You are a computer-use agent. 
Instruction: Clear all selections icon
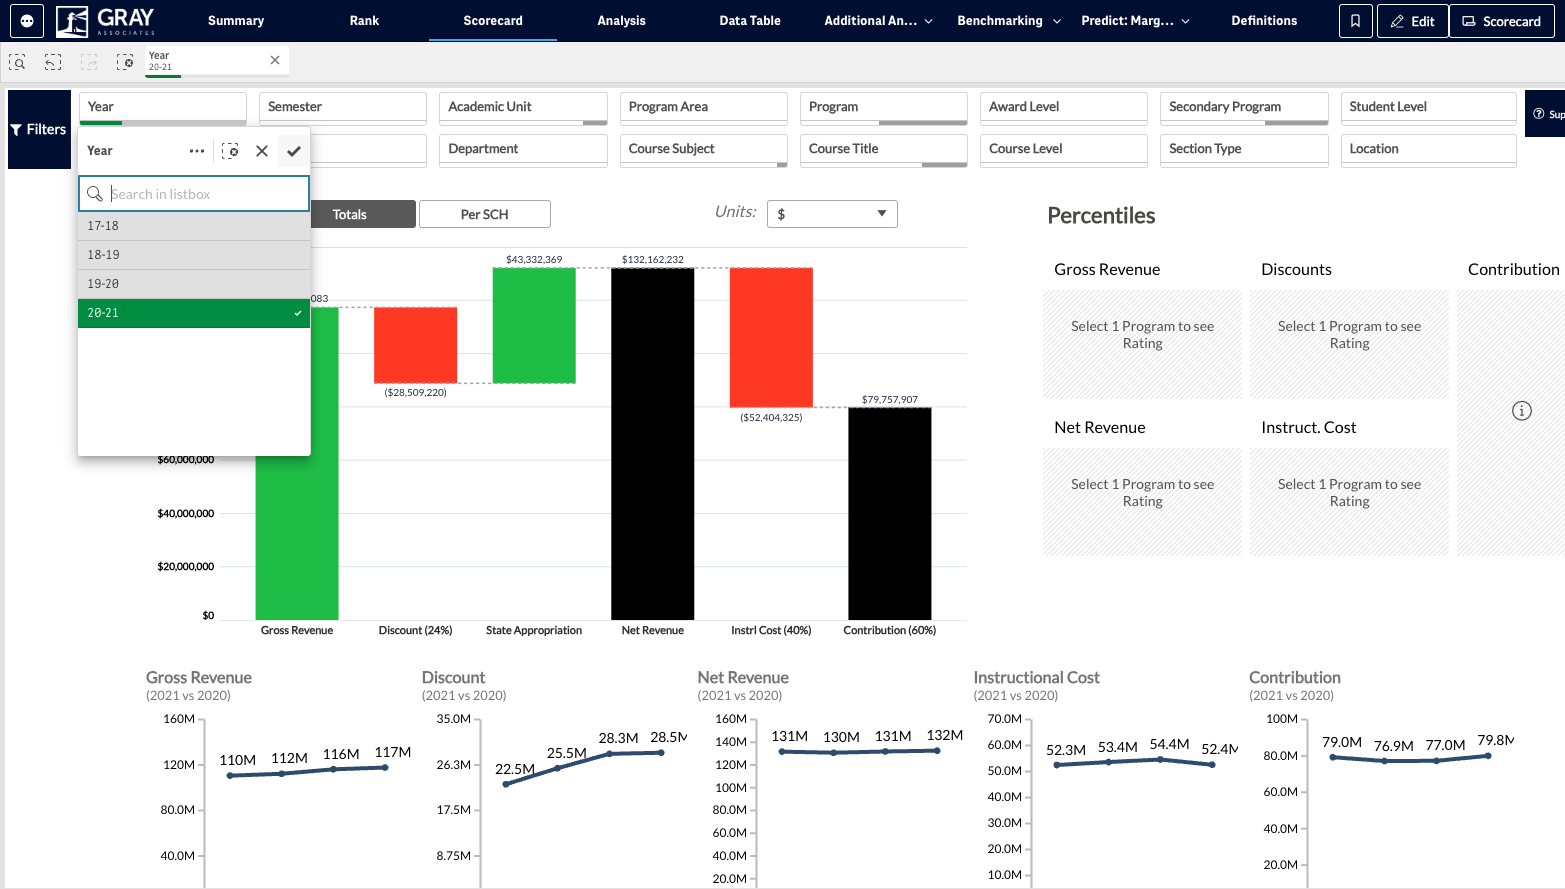125,62
